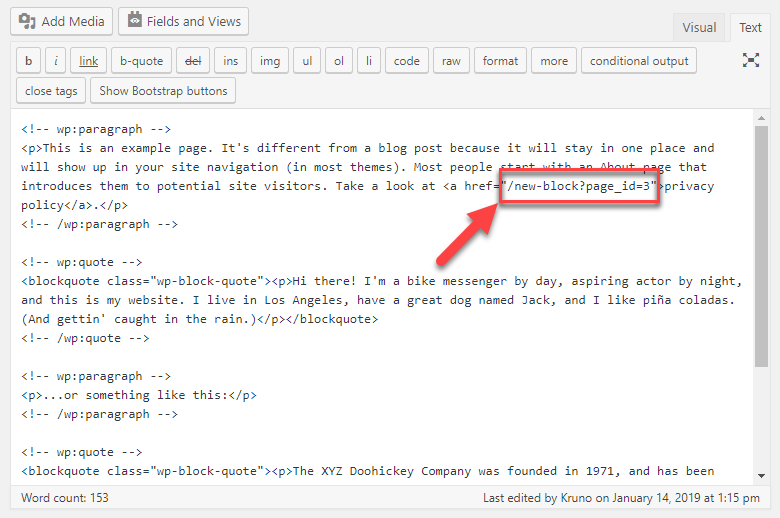Click the raw quicktag button
780x518 pixels.
[451, 61]
